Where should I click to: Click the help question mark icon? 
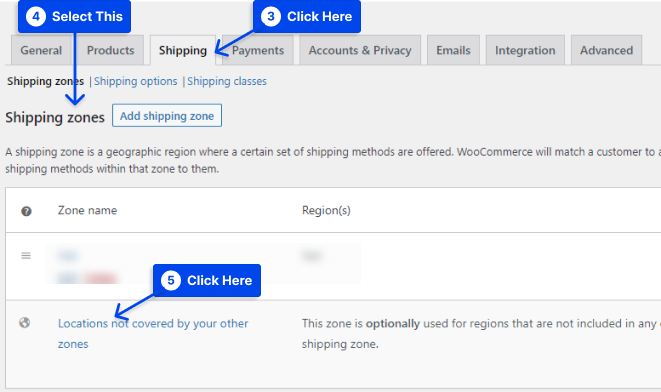click(x=26, y=211)
